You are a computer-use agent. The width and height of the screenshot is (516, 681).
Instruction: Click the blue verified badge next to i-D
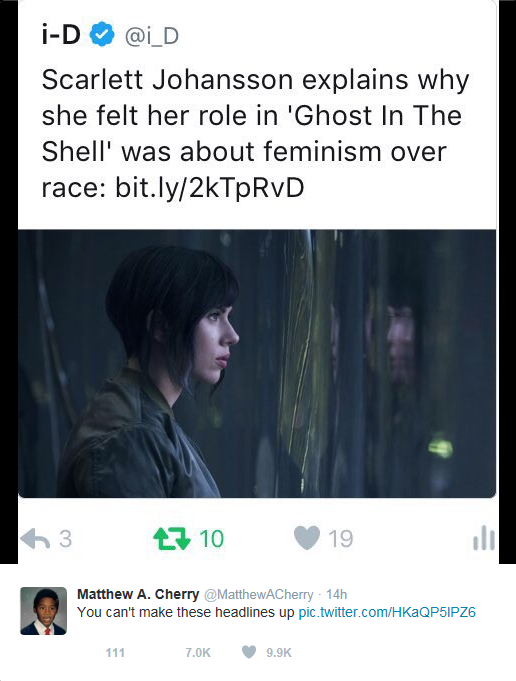(x=102, y=35)
